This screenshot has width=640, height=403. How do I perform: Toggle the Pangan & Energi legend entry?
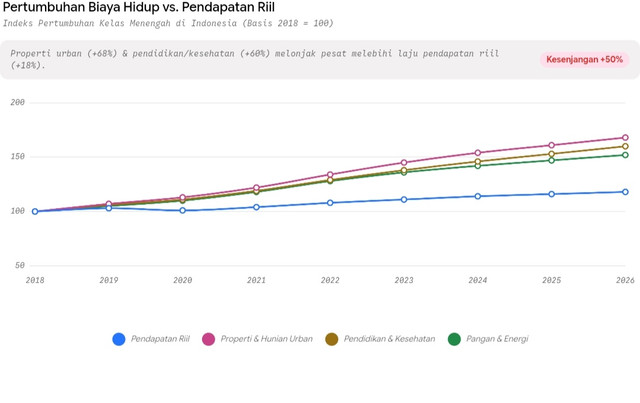coord(488,339)
